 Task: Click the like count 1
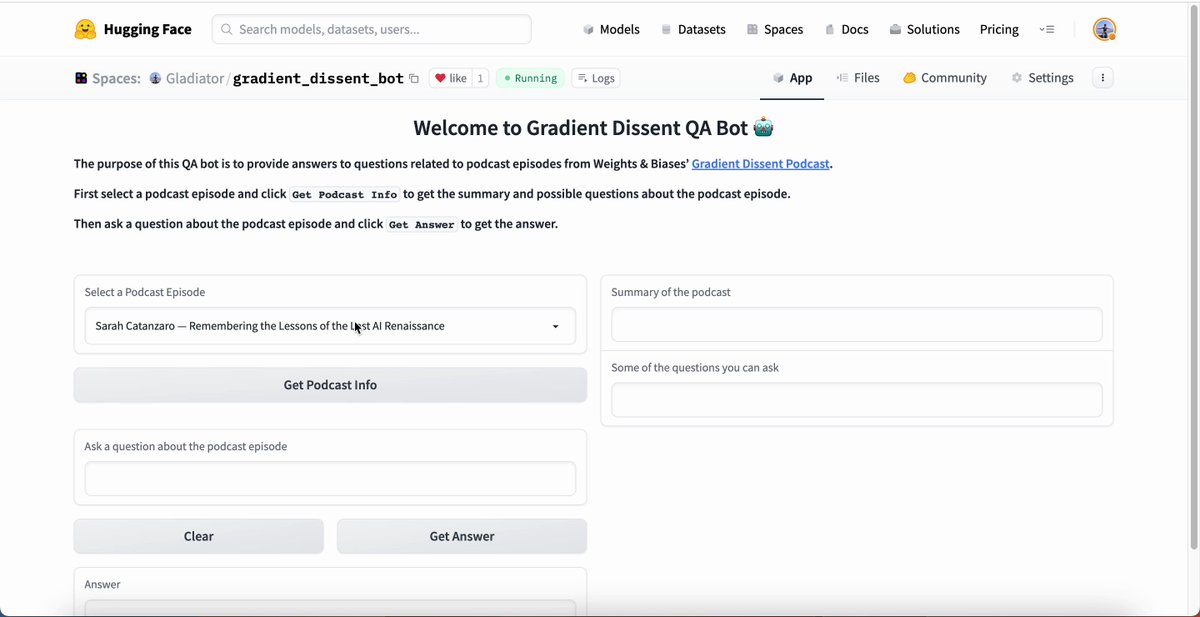480,78
